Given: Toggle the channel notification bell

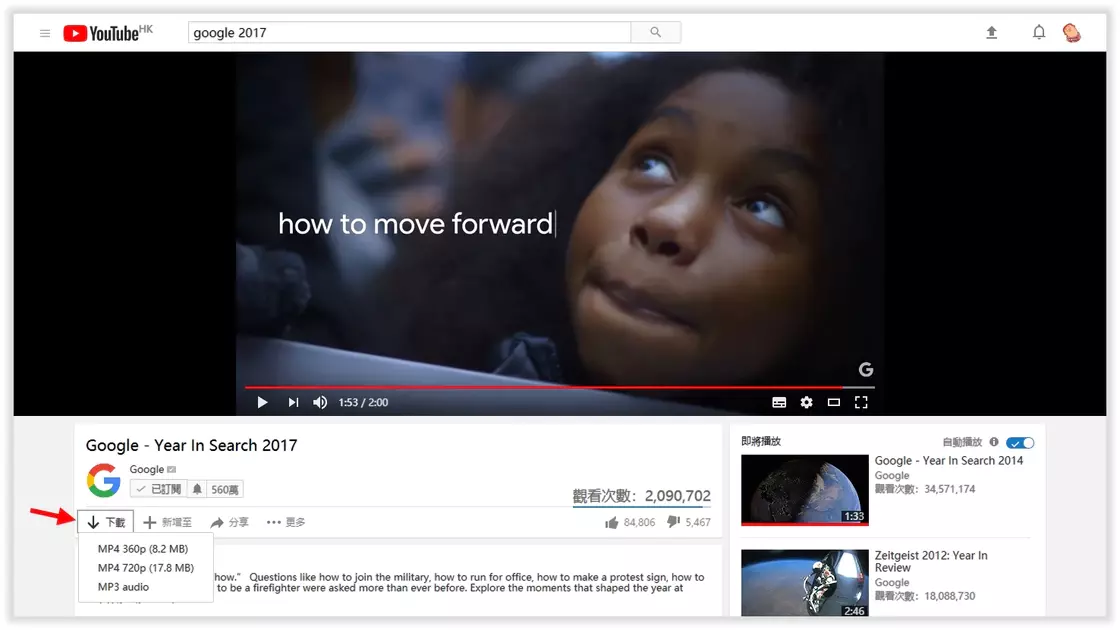Looking at the screenshot, I should point(197,489).
